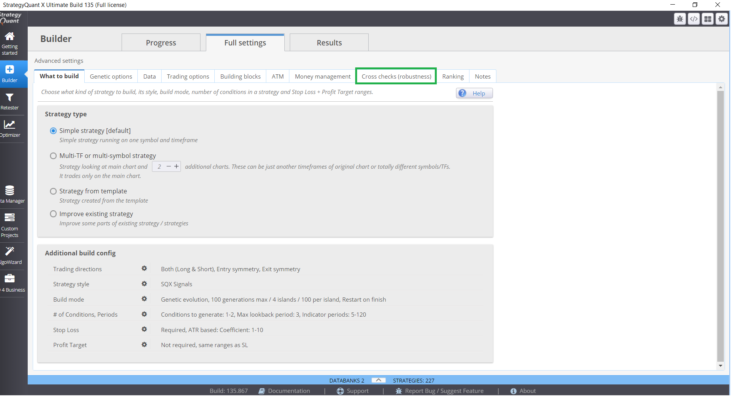Open the Cross checks (robustness) tab

(x=396, y=77)
